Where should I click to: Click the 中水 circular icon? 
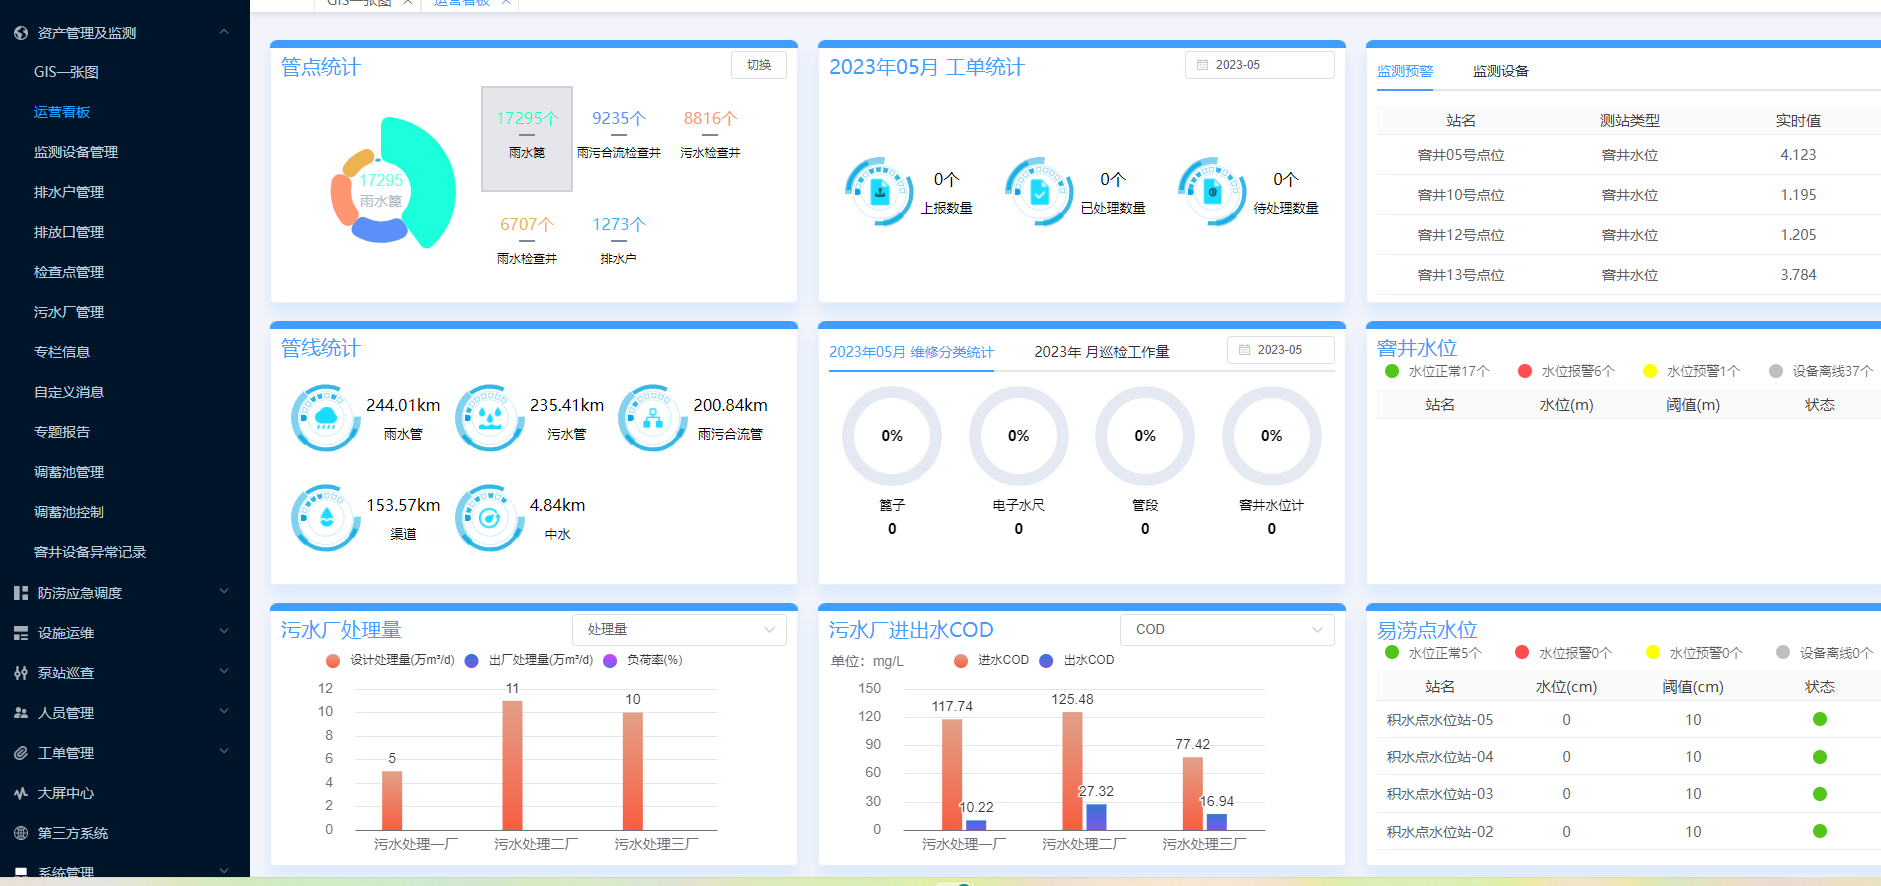click(490, 518)
